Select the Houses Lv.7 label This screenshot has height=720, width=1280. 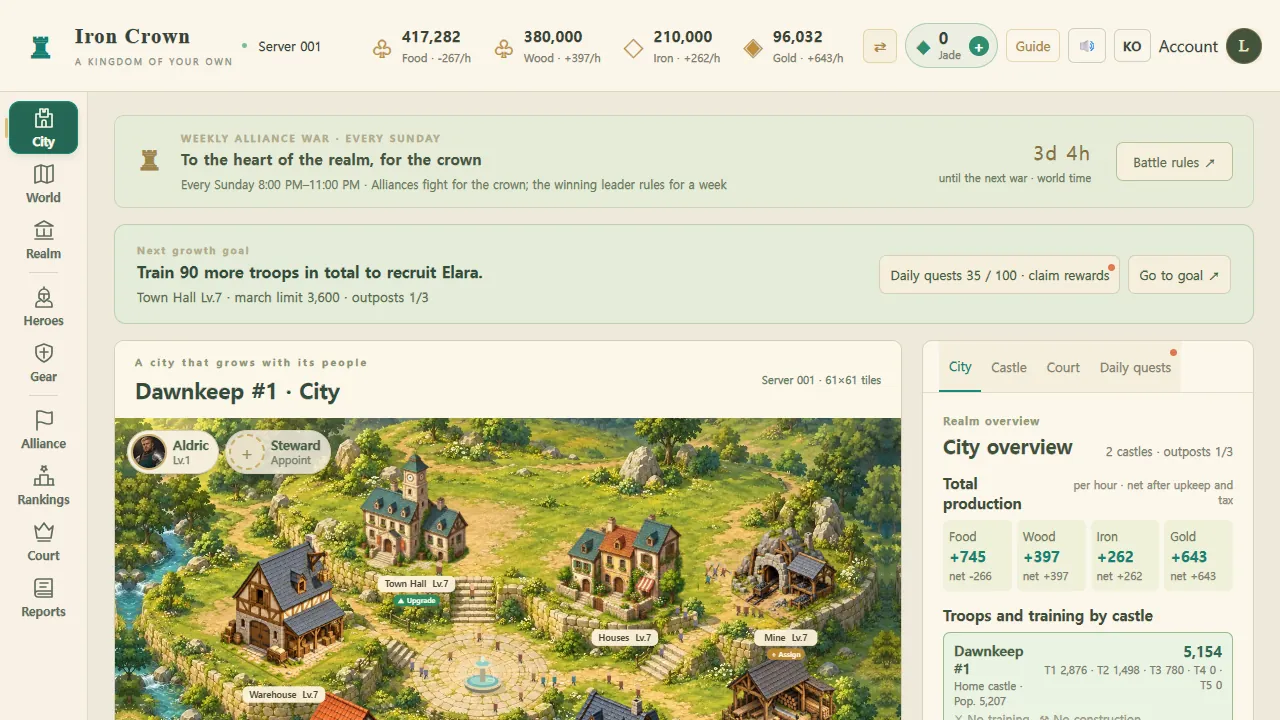coord(625,637)
